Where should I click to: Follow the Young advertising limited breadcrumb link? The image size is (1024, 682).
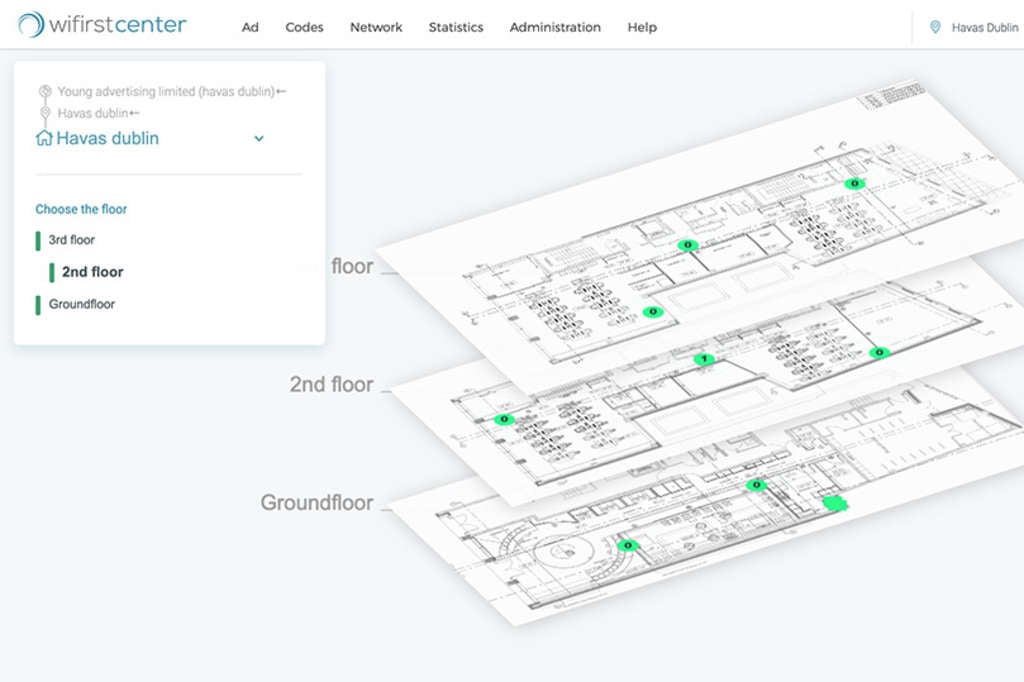[166, 92]
